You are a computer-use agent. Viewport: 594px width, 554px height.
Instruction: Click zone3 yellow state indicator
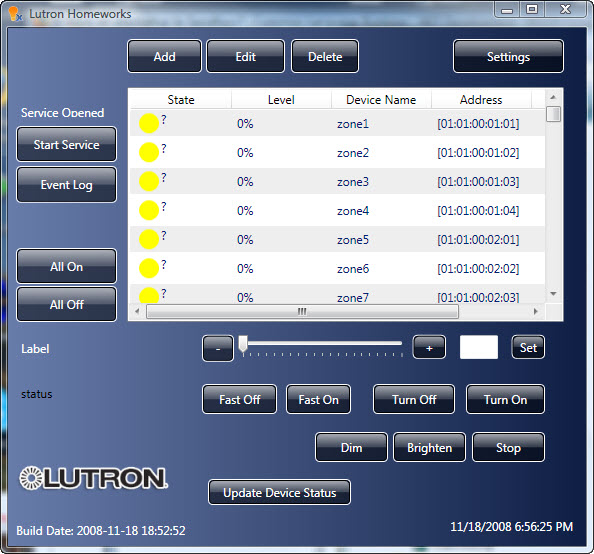click(x=149, y=181)
